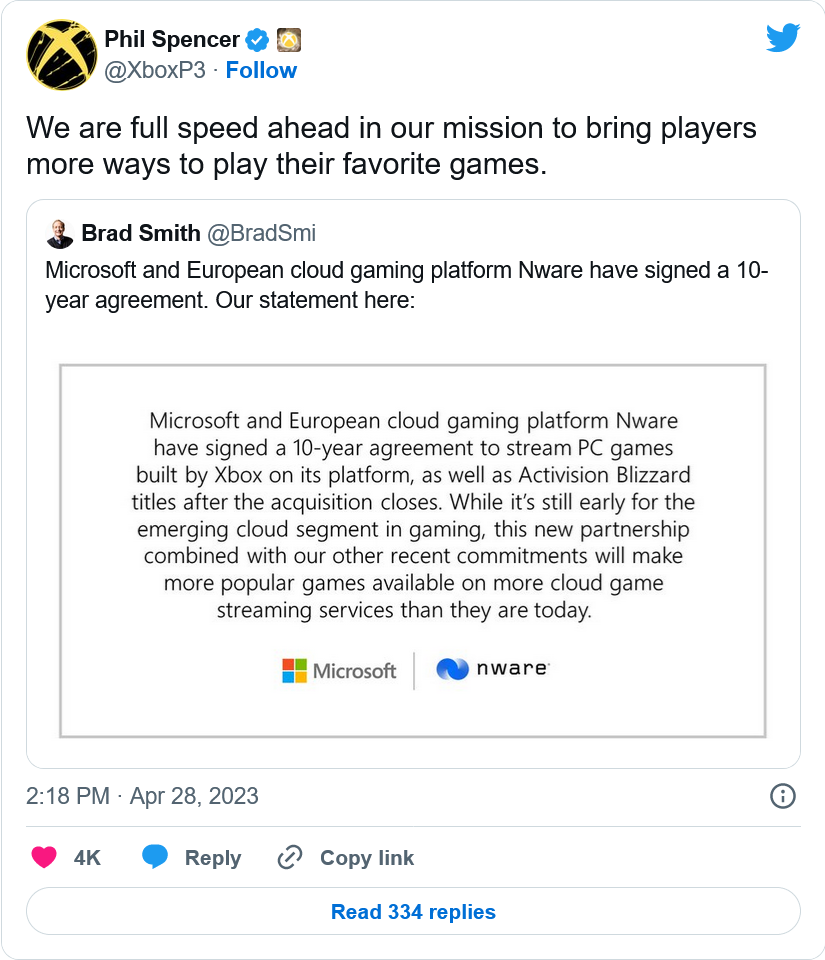Image resolution: width=825 pixels, height=960 pixels.
Task: Open the tweet info icon
Action: (x=782, y=796)
